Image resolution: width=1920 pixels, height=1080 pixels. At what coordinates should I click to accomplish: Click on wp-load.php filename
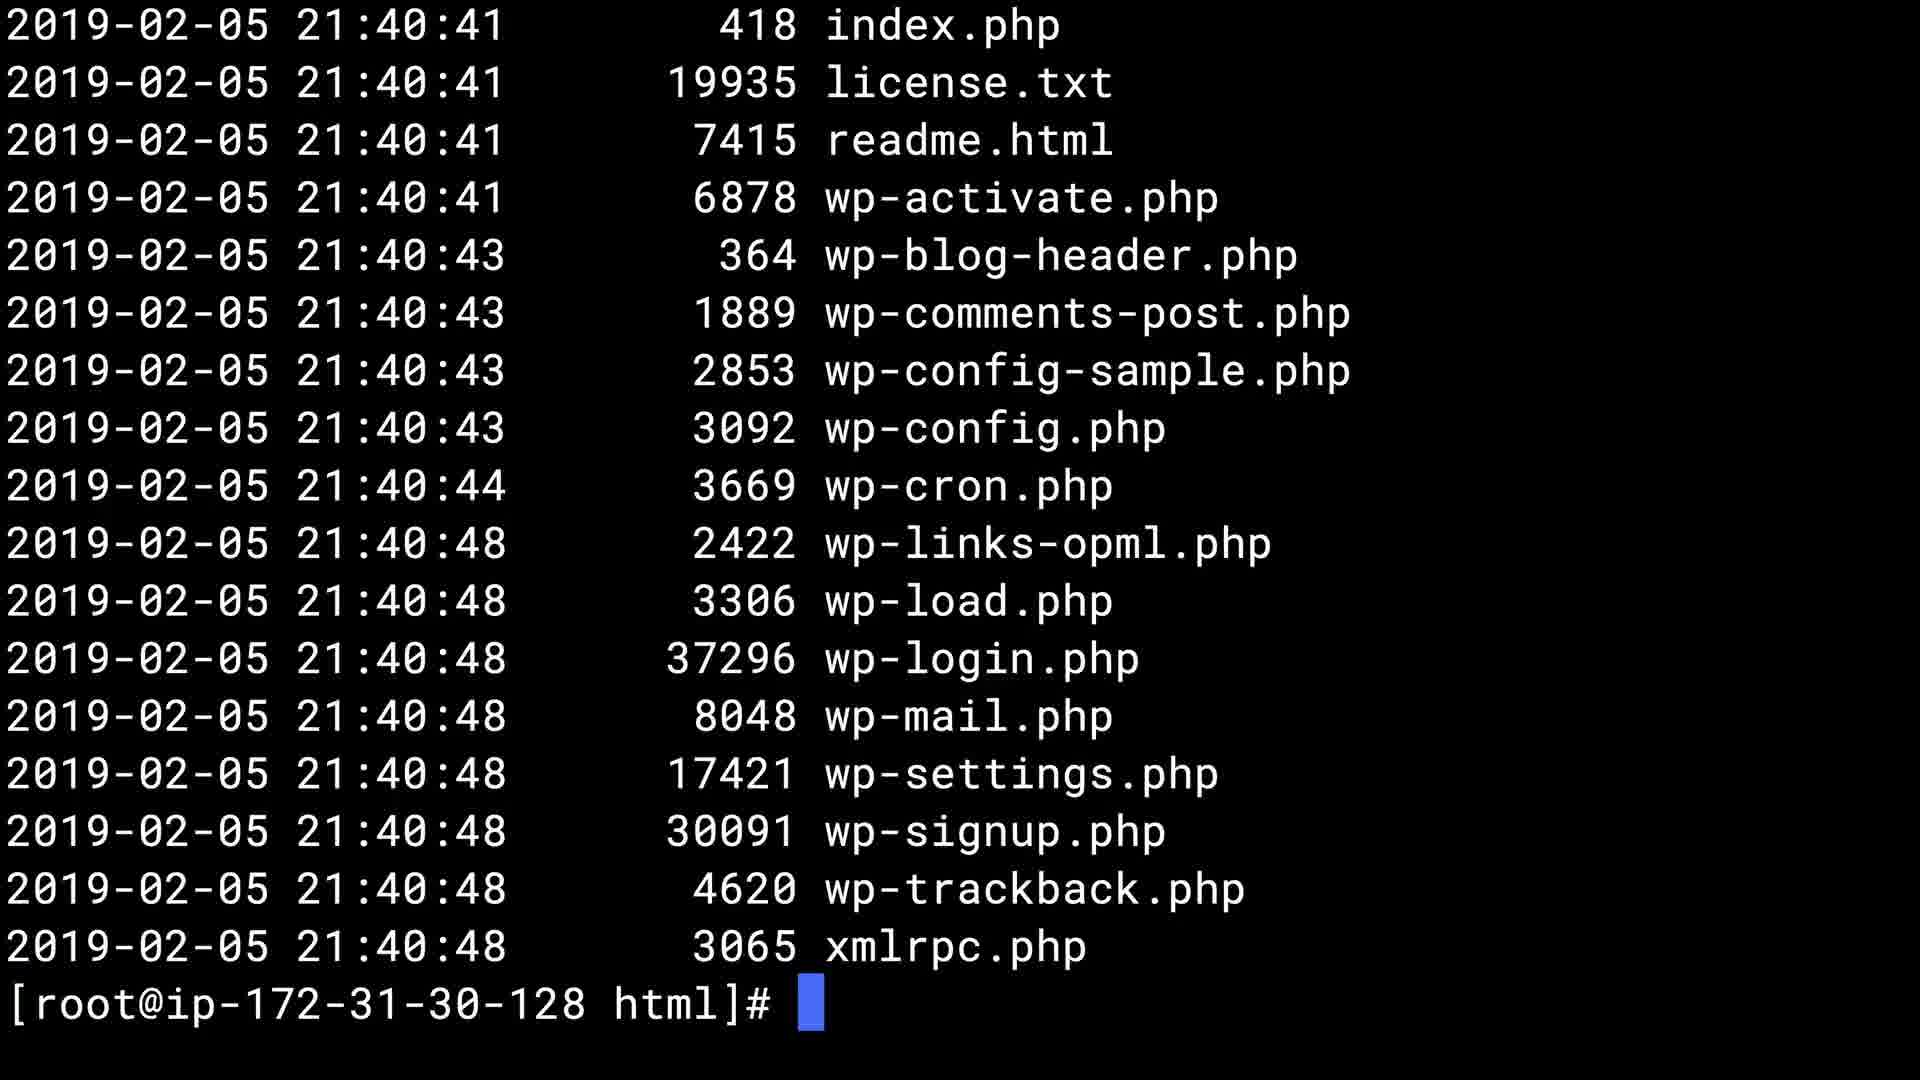(968, 602)
